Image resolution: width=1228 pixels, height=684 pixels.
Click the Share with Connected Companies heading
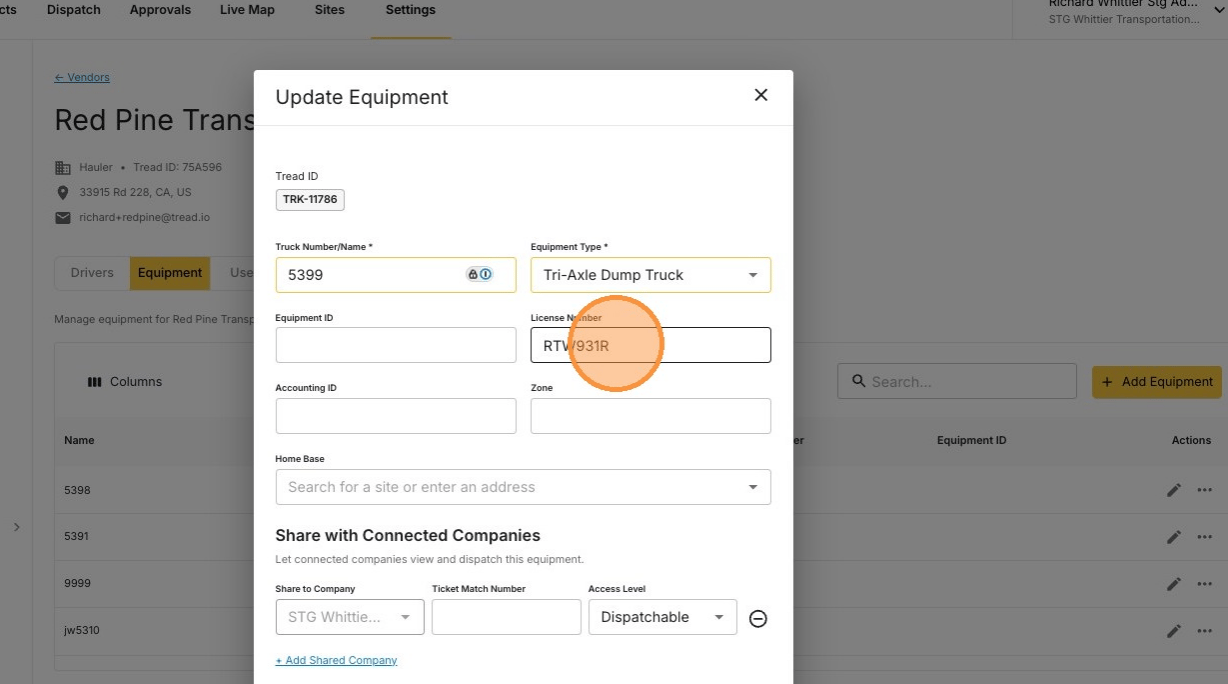(x=408, y=535)
